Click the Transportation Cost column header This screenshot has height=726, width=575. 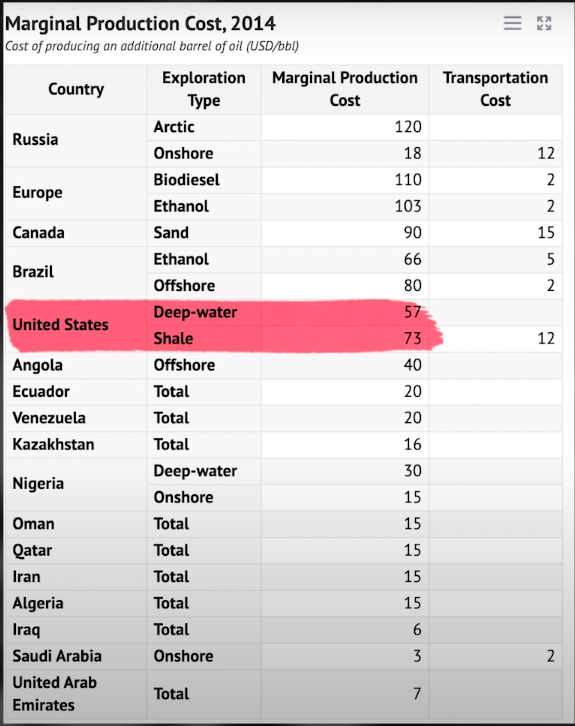495,89
